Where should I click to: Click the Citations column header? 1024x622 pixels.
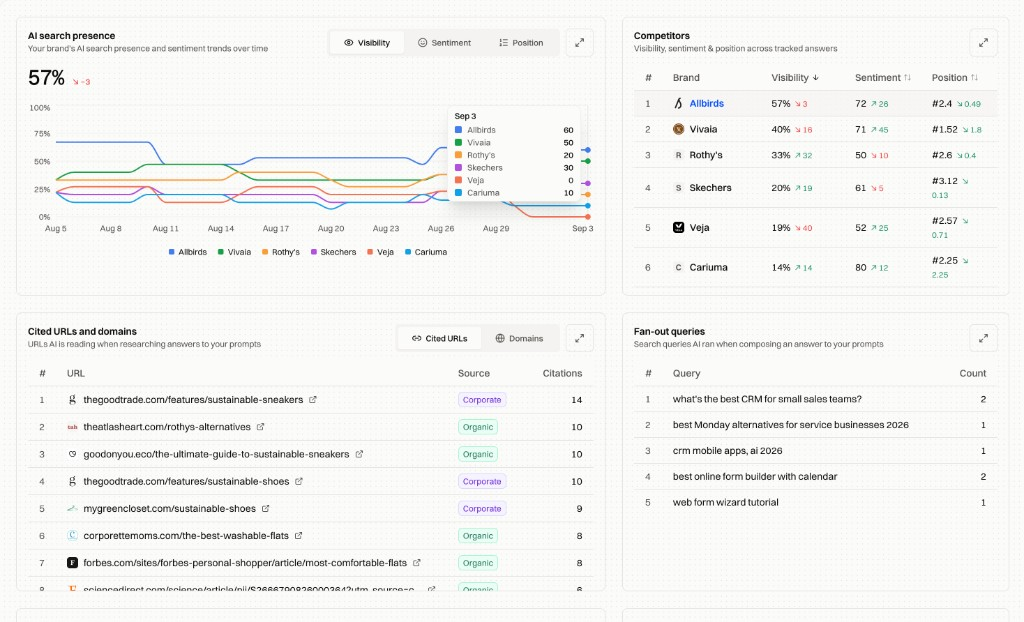tap(562, 374)
